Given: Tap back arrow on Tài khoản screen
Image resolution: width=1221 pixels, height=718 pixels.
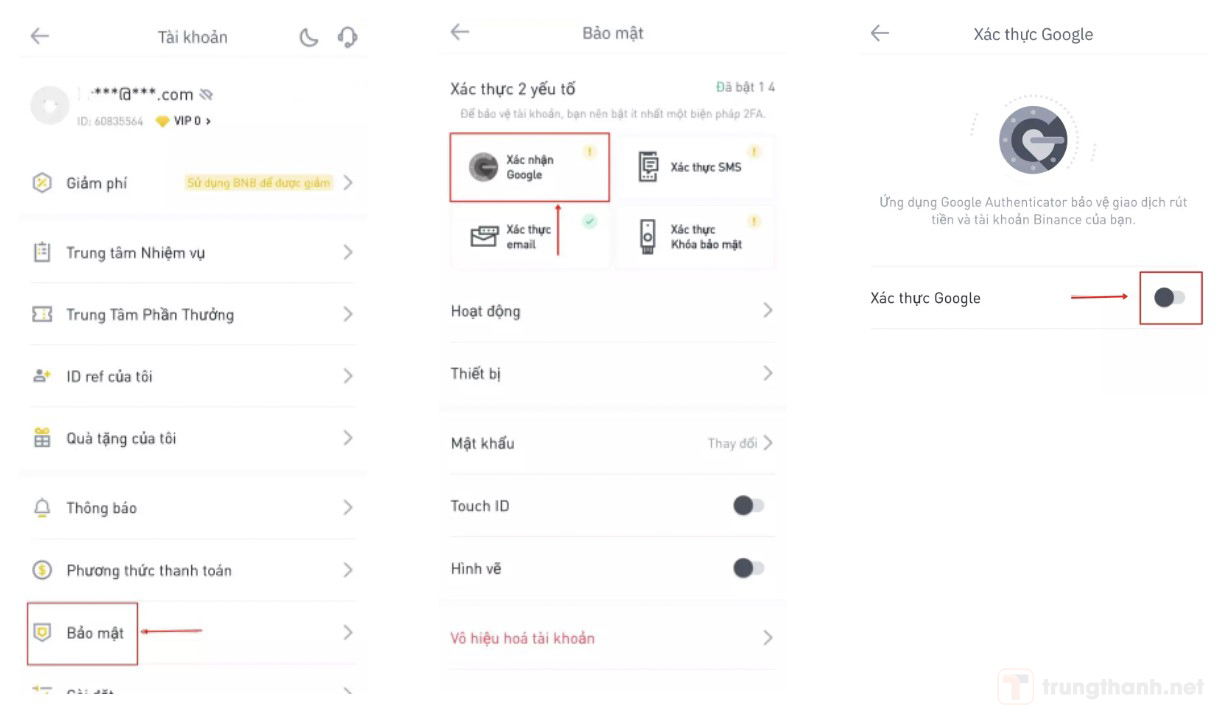Looking at the screenshot, I should [x=39, y=36].
